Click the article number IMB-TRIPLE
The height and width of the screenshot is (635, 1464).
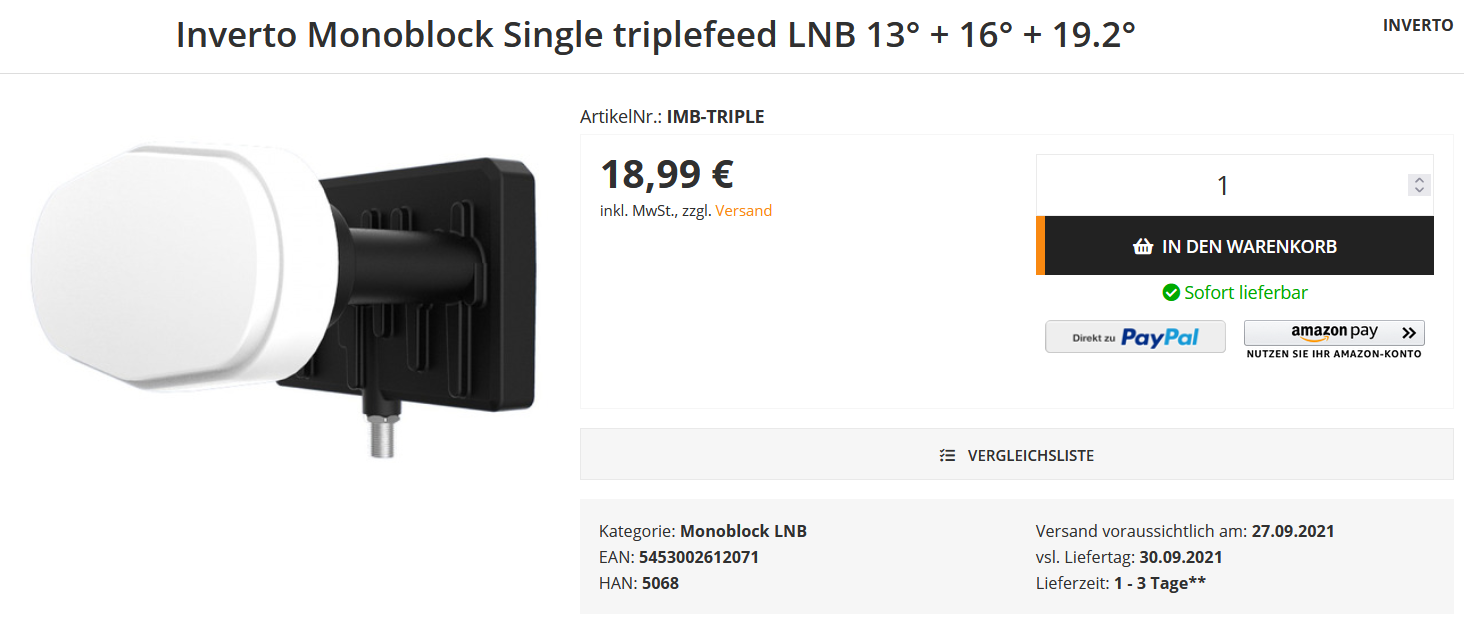715,117
